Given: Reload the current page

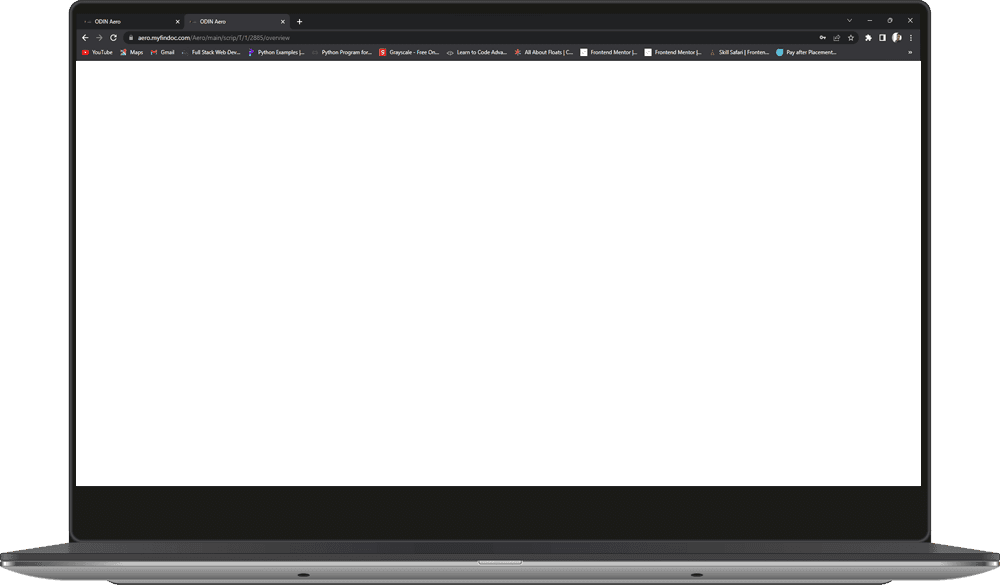Looking at the screenshot, I should [113, 38].
